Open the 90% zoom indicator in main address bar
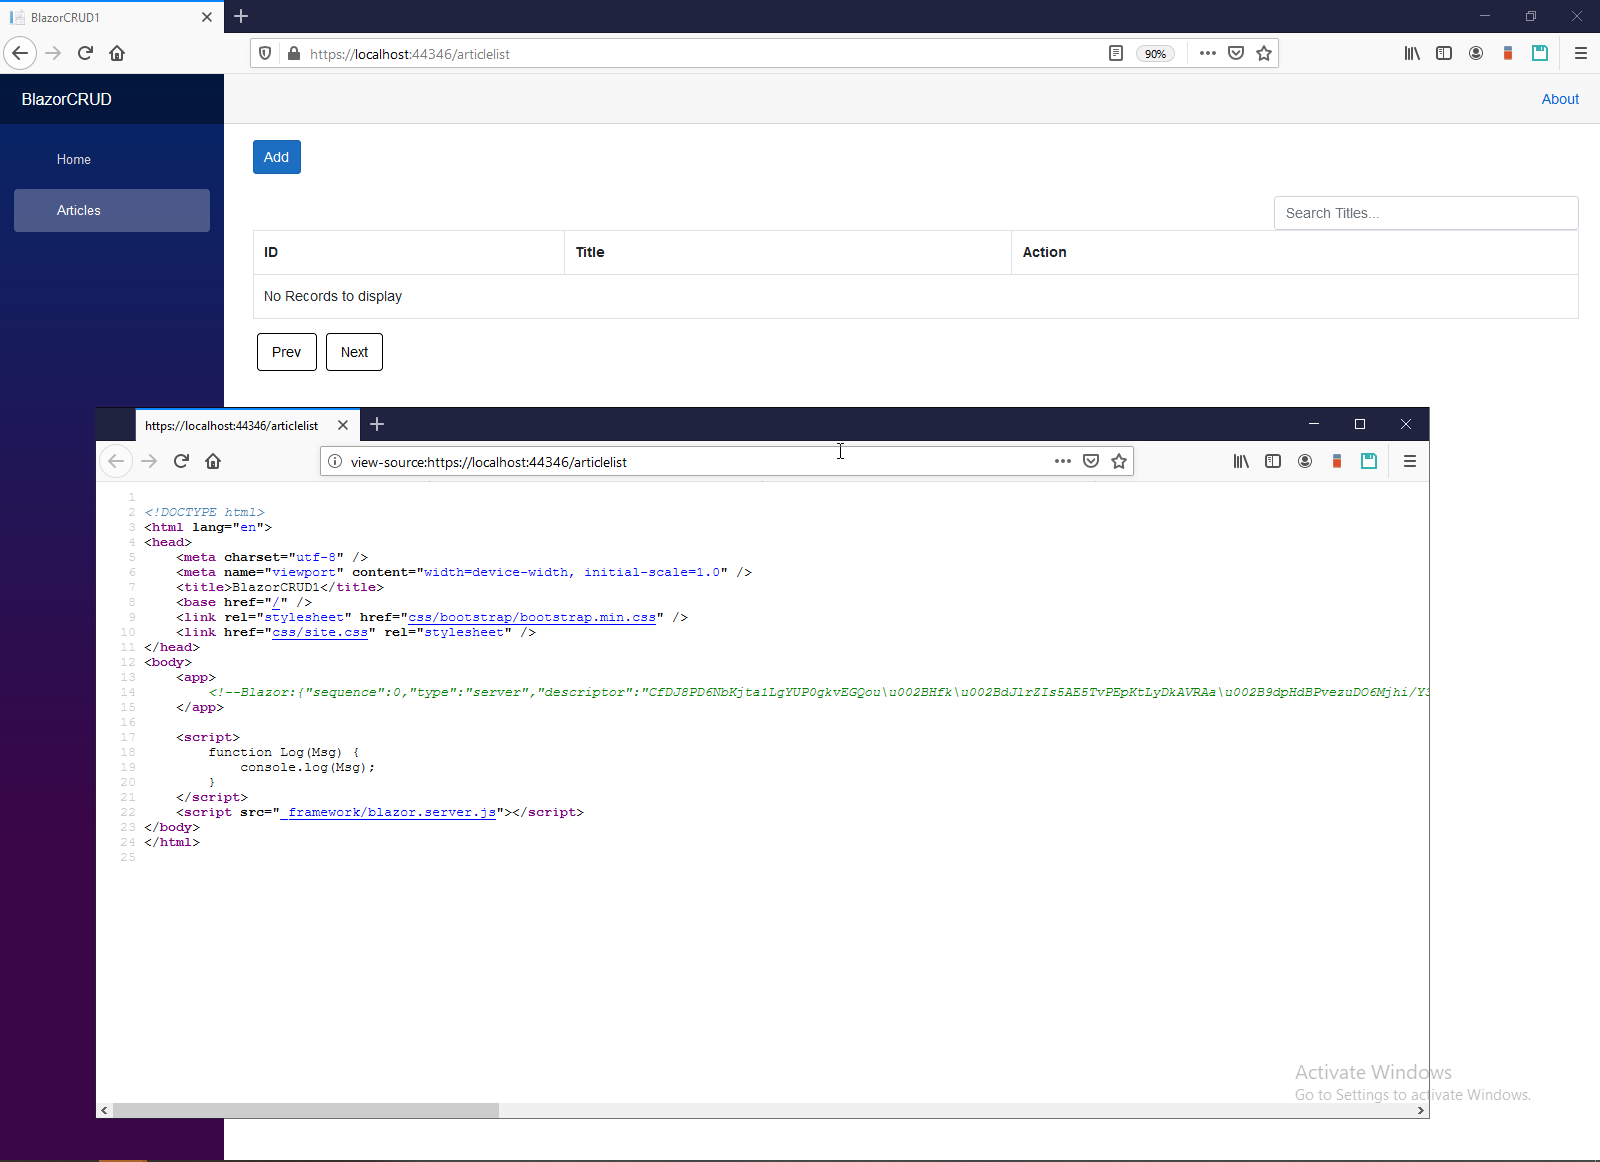1600x1162 pixels. 1155,54
